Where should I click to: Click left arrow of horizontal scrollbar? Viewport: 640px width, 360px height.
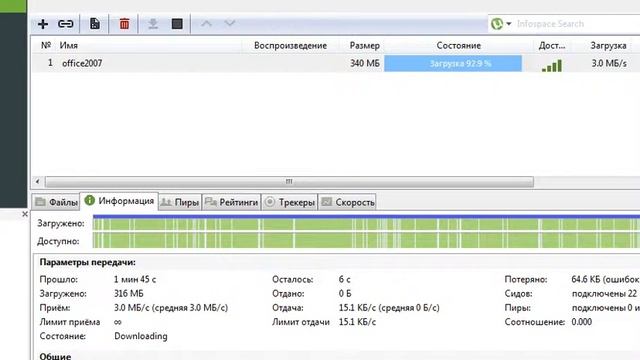point(37,181)
